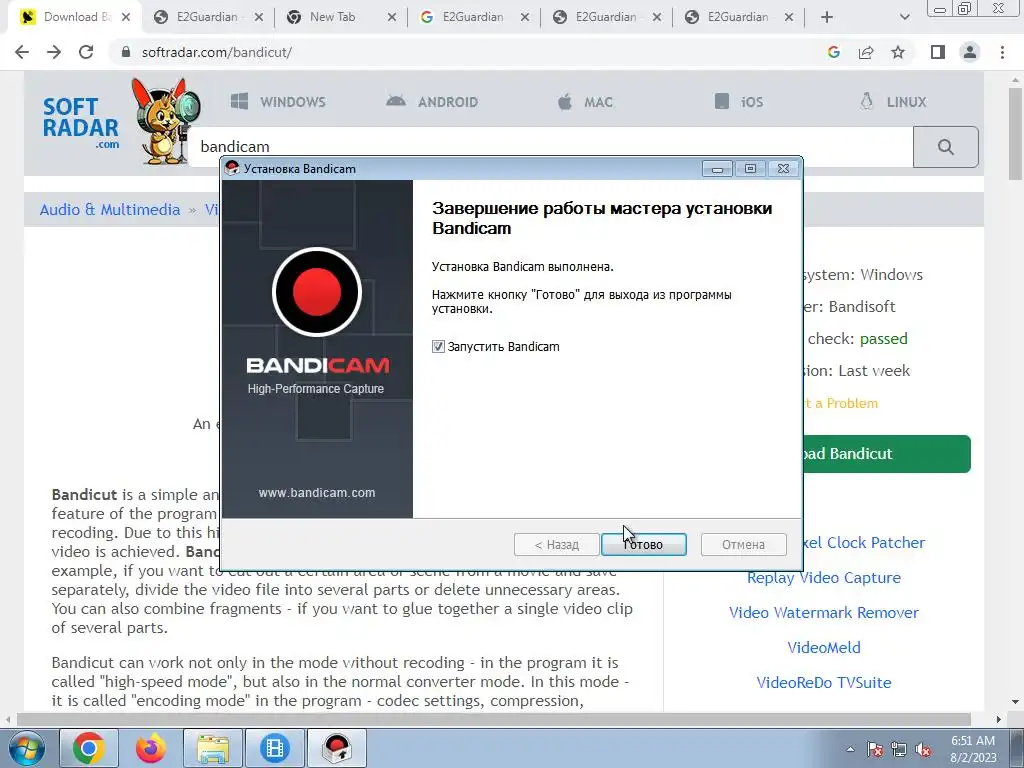Screen dimensions: 1024x768
Task: Show hidden tray icons arrow
Action: tap(850, 749)
